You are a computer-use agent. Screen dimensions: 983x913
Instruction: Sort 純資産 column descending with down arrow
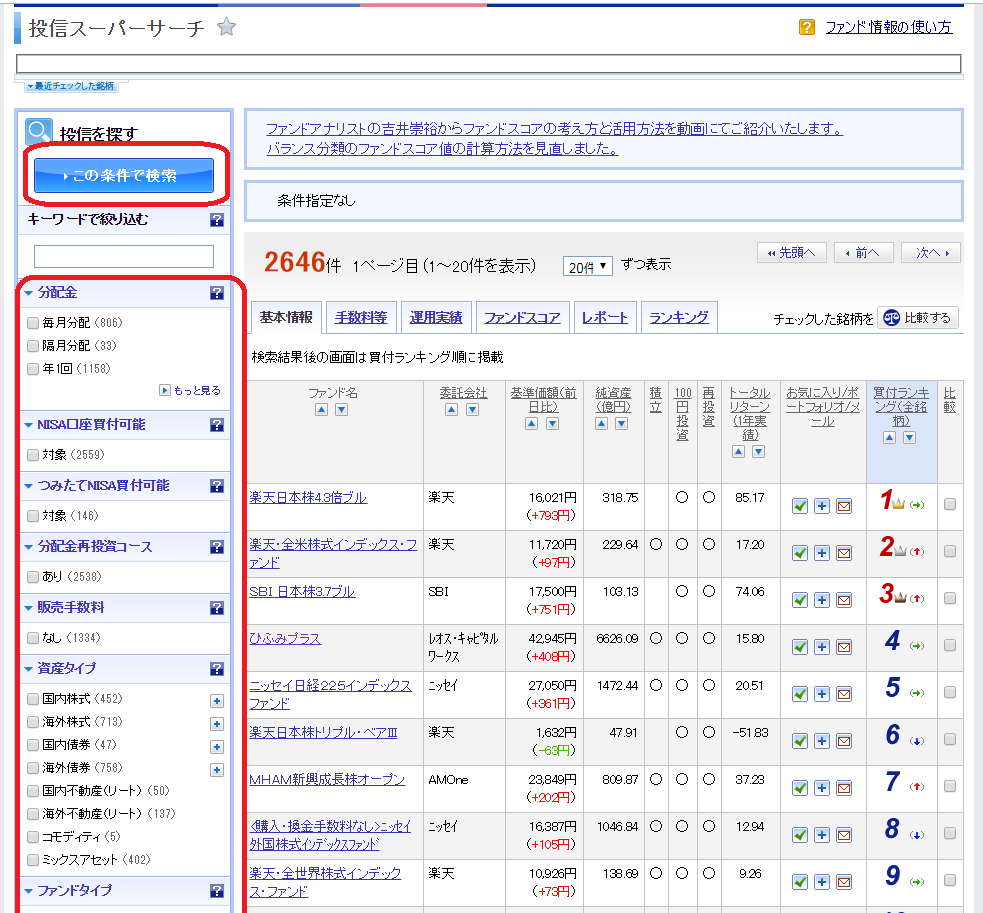(620, 424)
